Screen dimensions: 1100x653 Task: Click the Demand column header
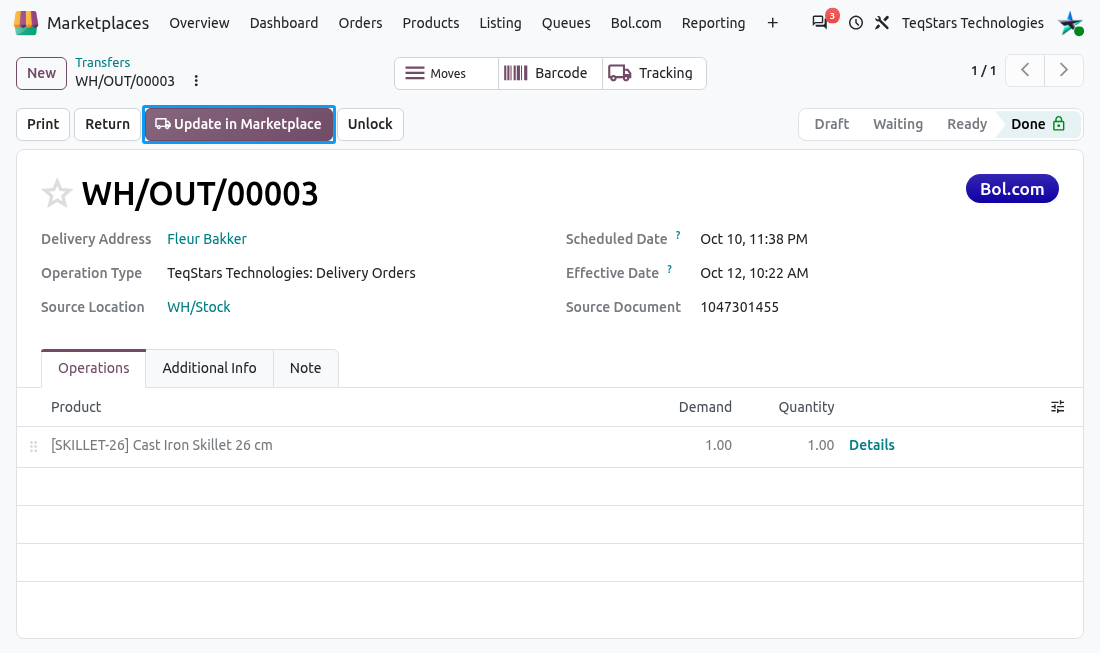[705, 407]
